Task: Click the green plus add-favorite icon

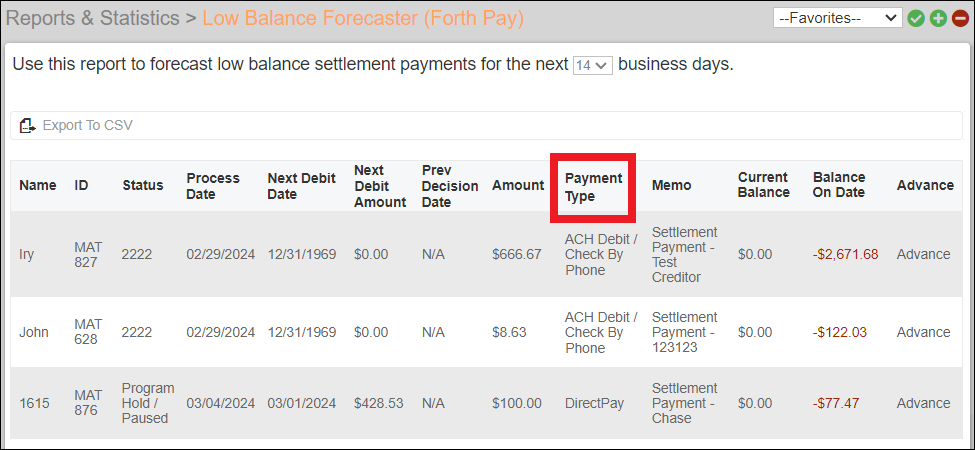Action: (x=938, y=18)
